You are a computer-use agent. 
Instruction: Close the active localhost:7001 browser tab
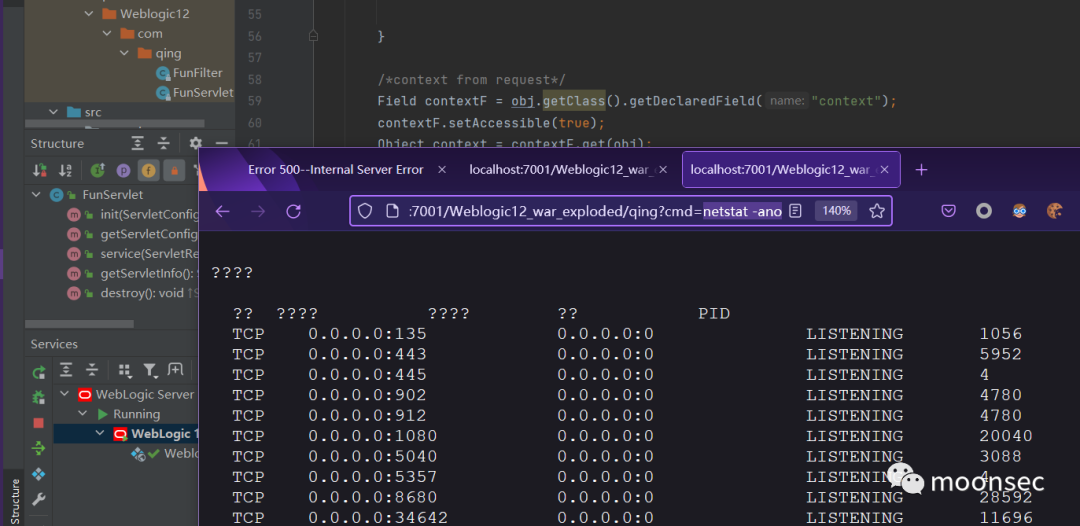coord(884,169)
